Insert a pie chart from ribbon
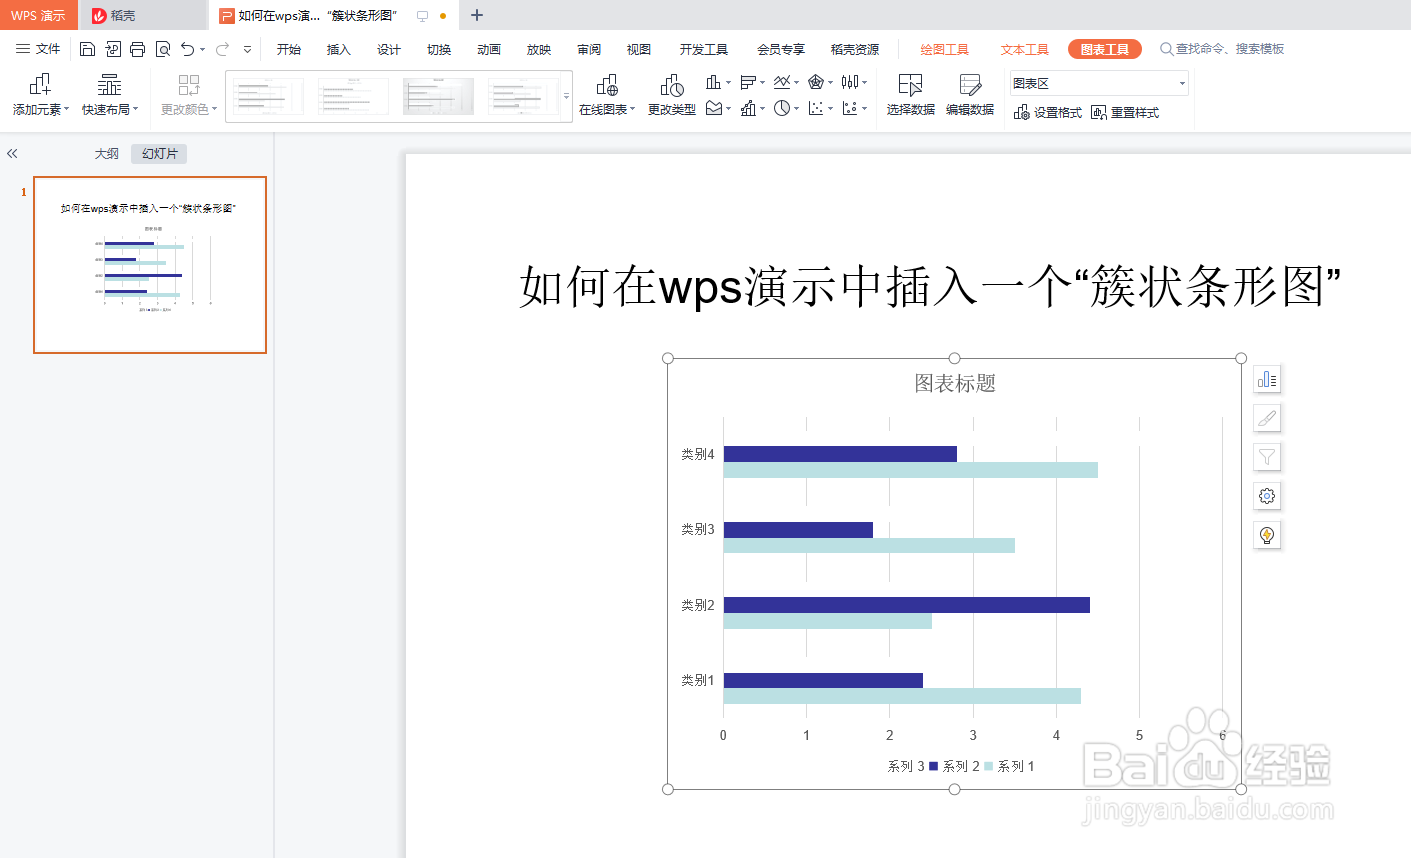 [781, 108]
